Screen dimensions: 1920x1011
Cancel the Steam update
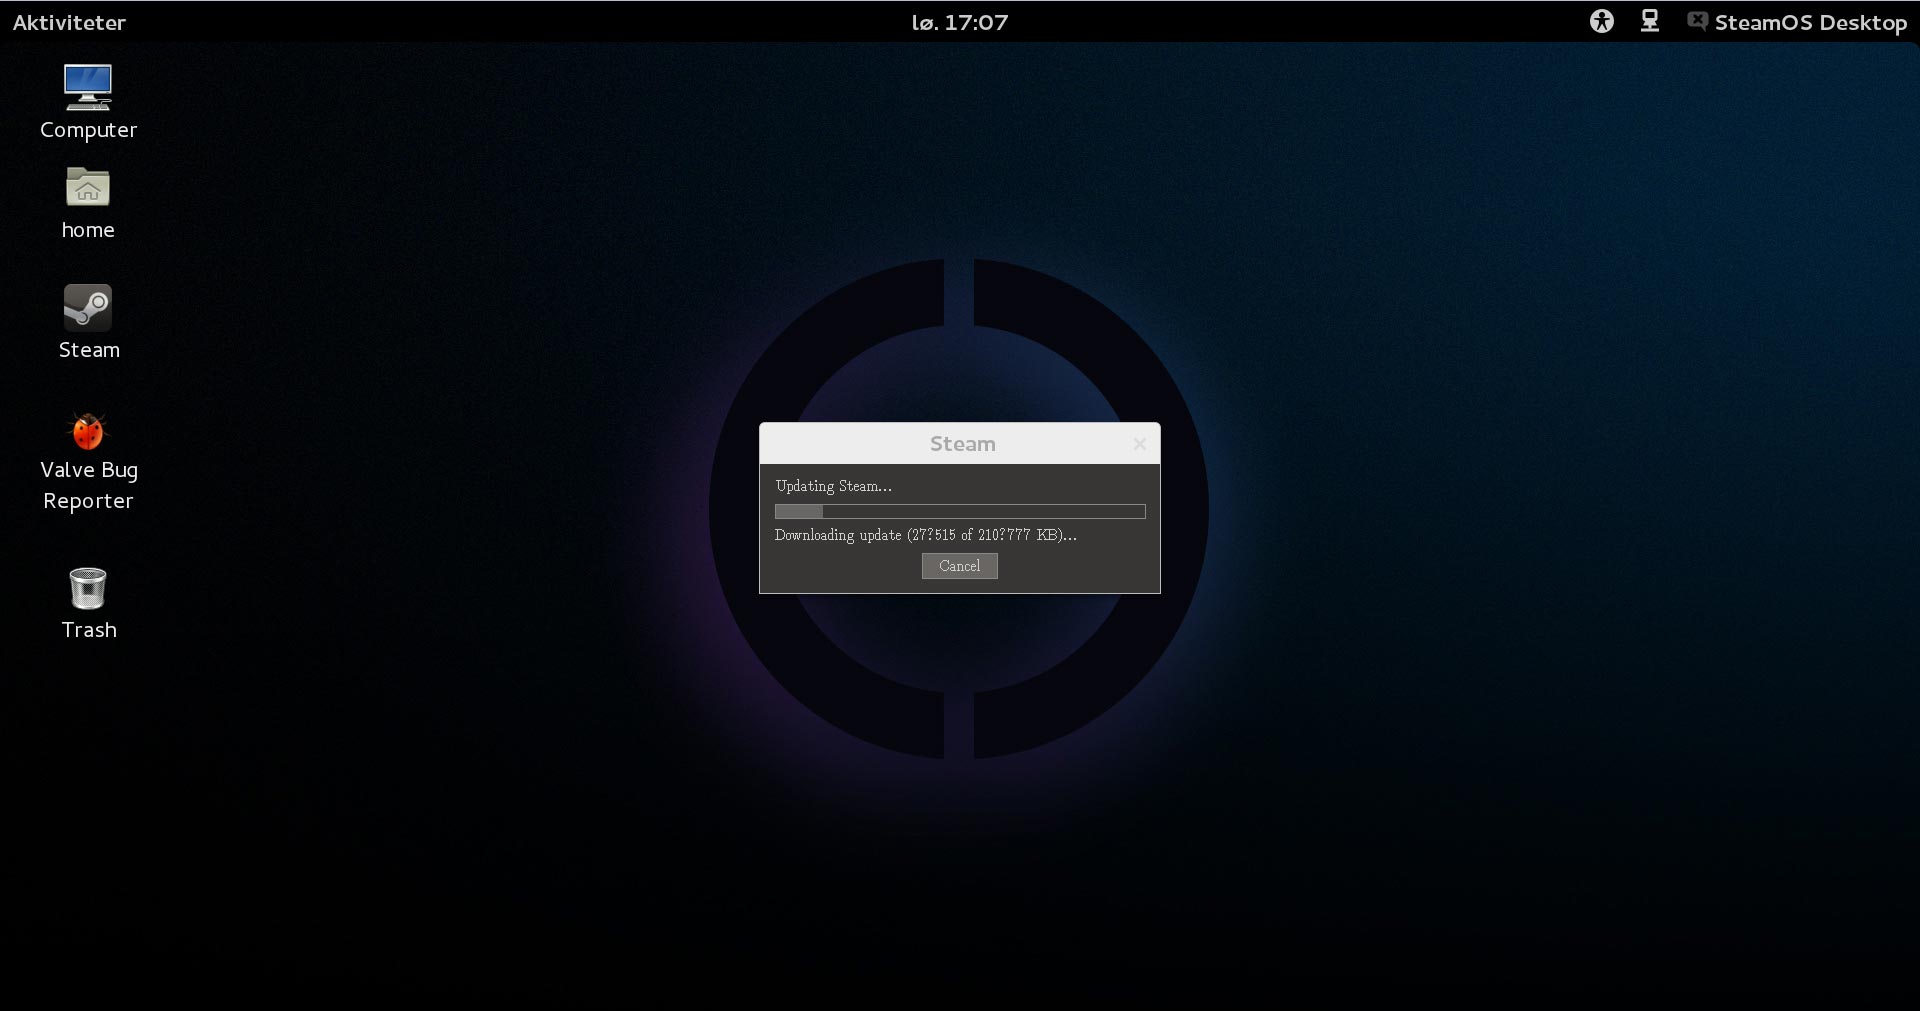pos(960,566)
